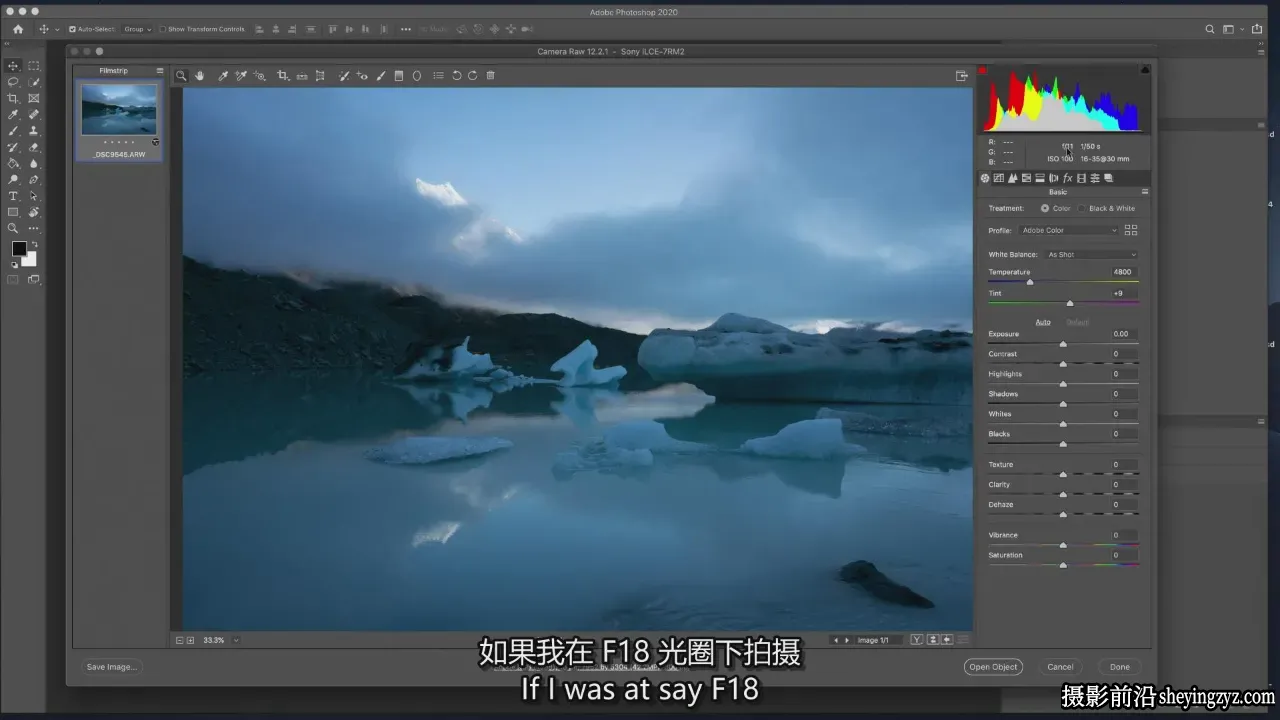Select the Transform tool in Camera Raw
The height and width of the screenshot is (720, 1280).
coord(320,76)
